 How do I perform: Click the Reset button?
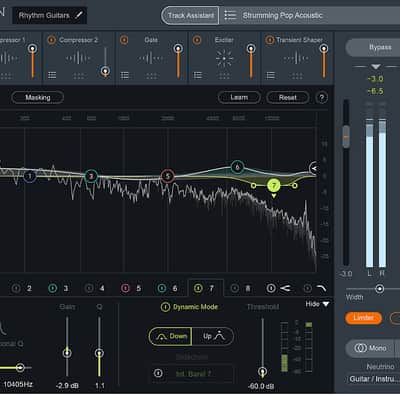point(288,97)
